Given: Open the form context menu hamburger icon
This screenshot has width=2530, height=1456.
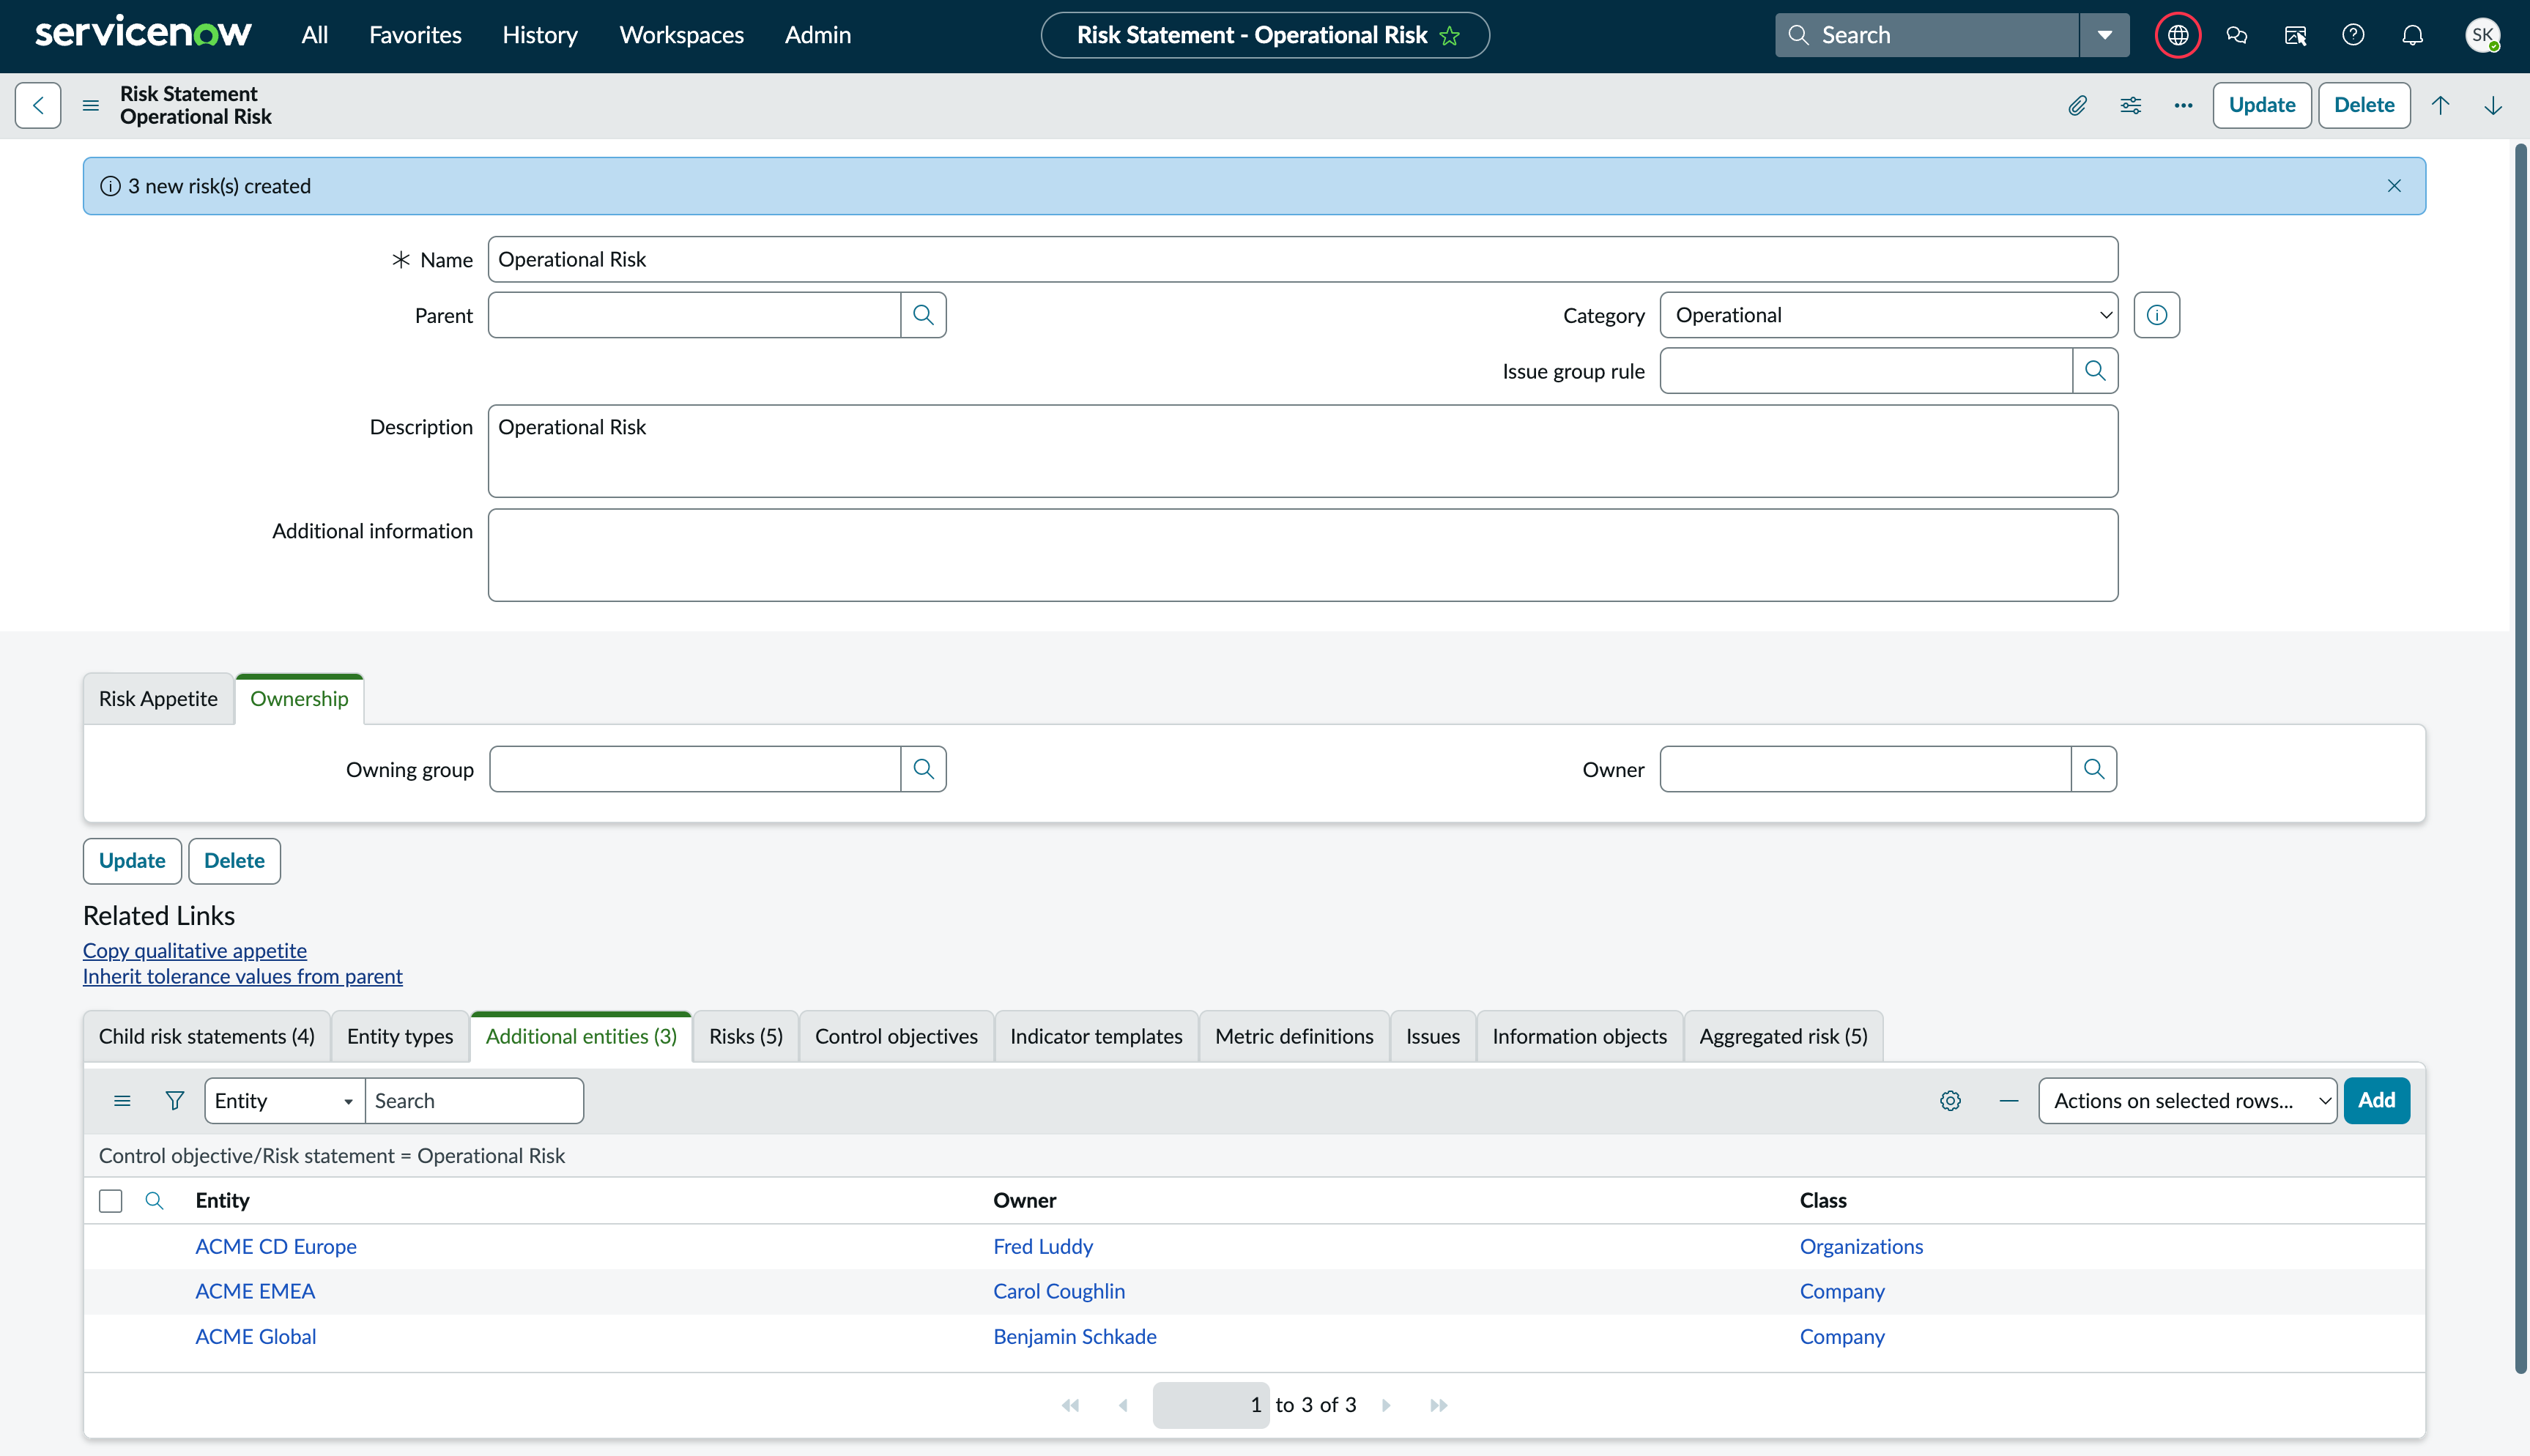Looking at the screenshot, I should pyautogui.click(x=91, y=105).
